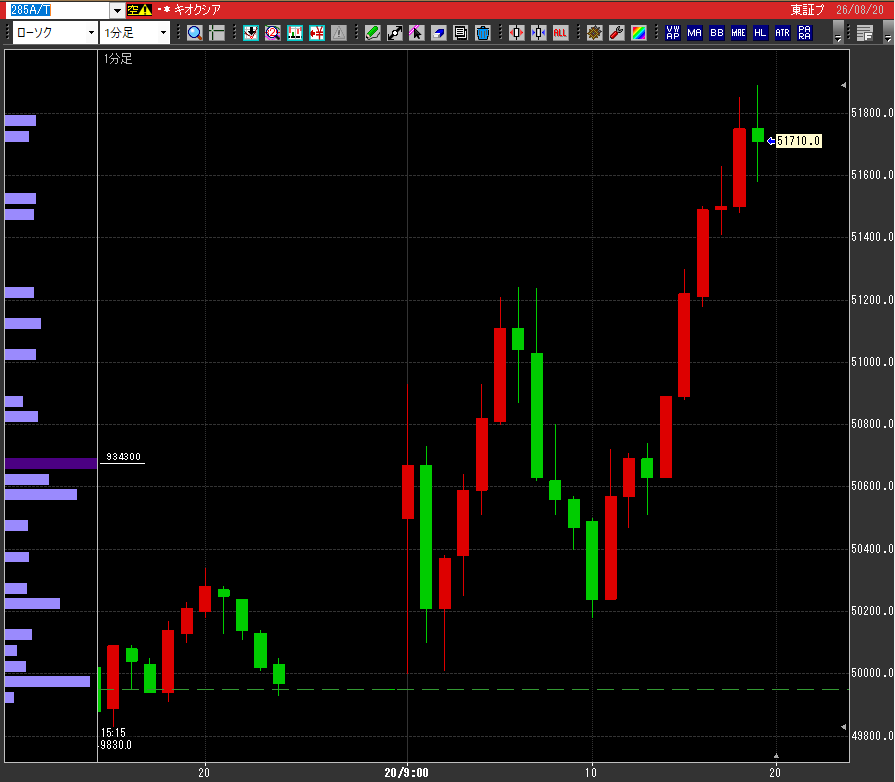
Task: Click the 1分足 chart caption label
Action: (x=118, y=59)
